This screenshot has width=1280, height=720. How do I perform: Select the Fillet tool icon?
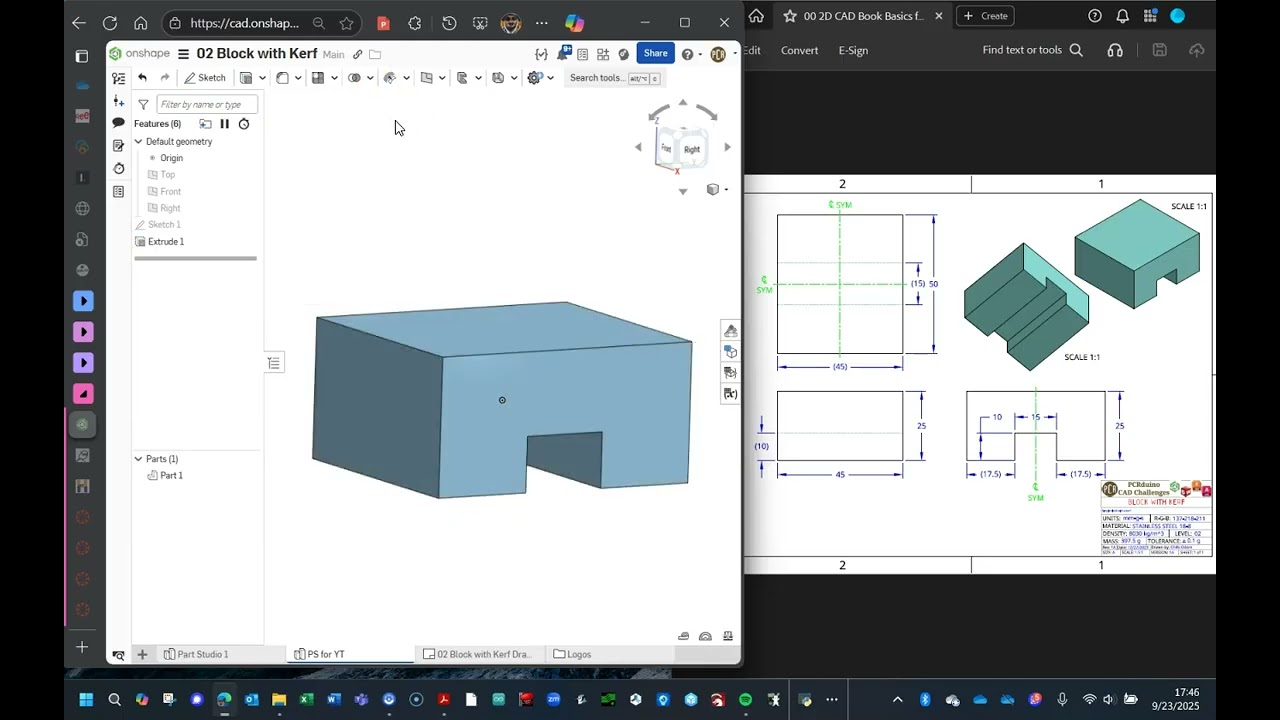click(x=282, y=78)
